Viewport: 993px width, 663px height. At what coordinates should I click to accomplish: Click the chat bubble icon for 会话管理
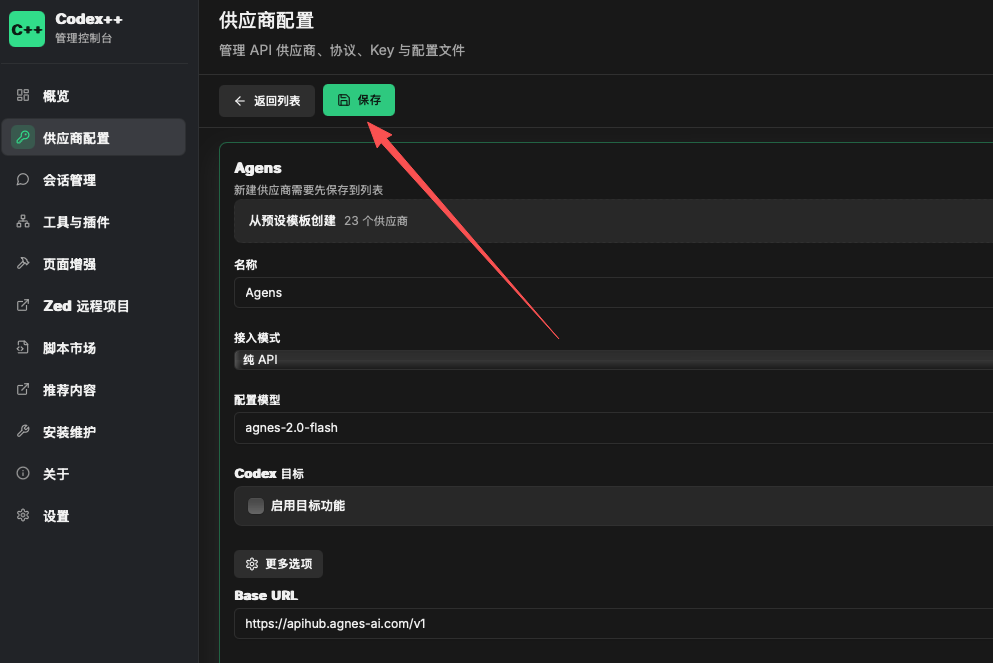tap(23, 179)
